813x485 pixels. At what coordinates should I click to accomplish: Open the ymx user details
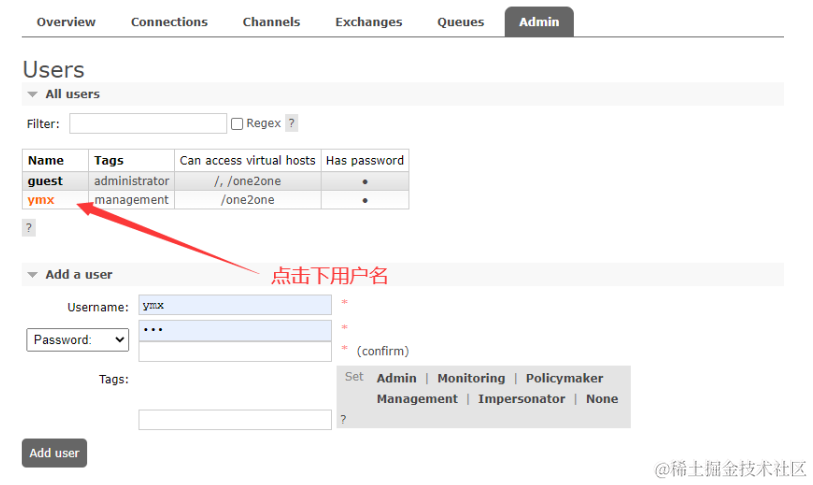[x=41, y=200]
